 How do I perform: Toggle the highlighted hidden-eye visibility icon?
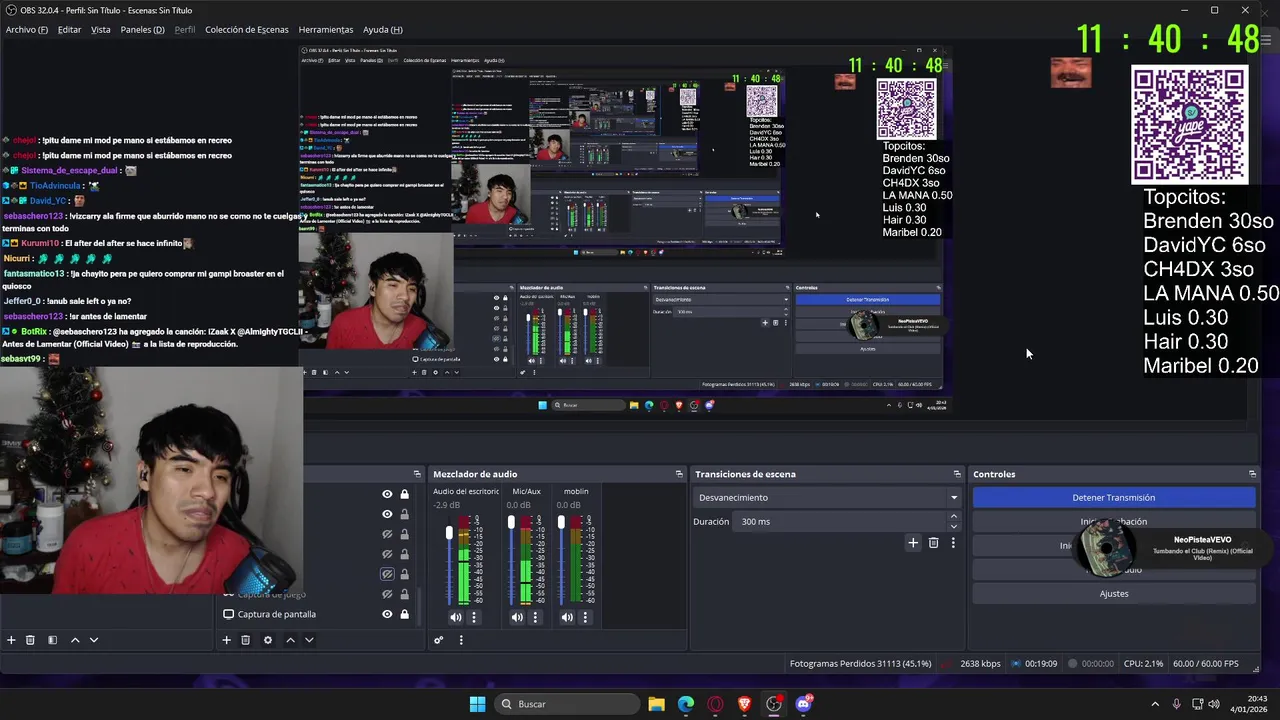click(387, 574)
